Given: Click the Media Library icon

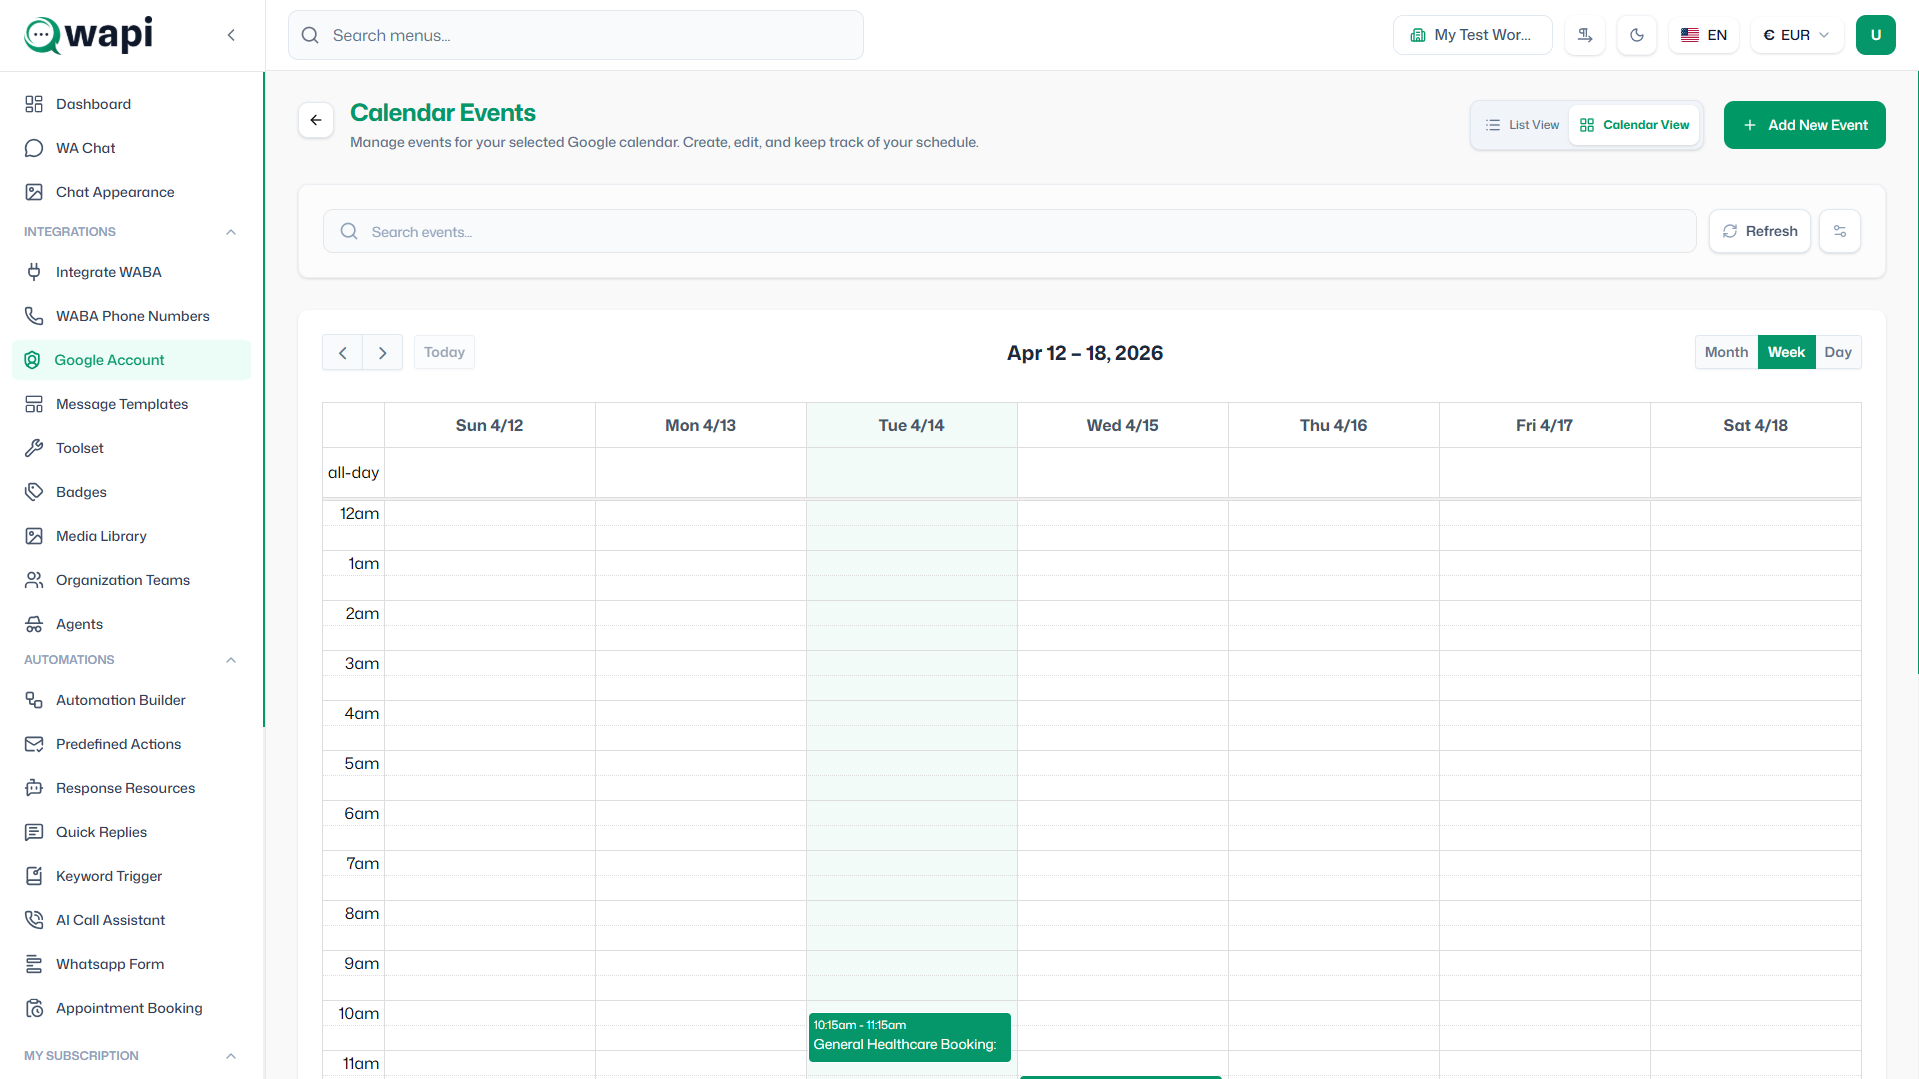Looking at the screenshot, I should pos(34,536).
